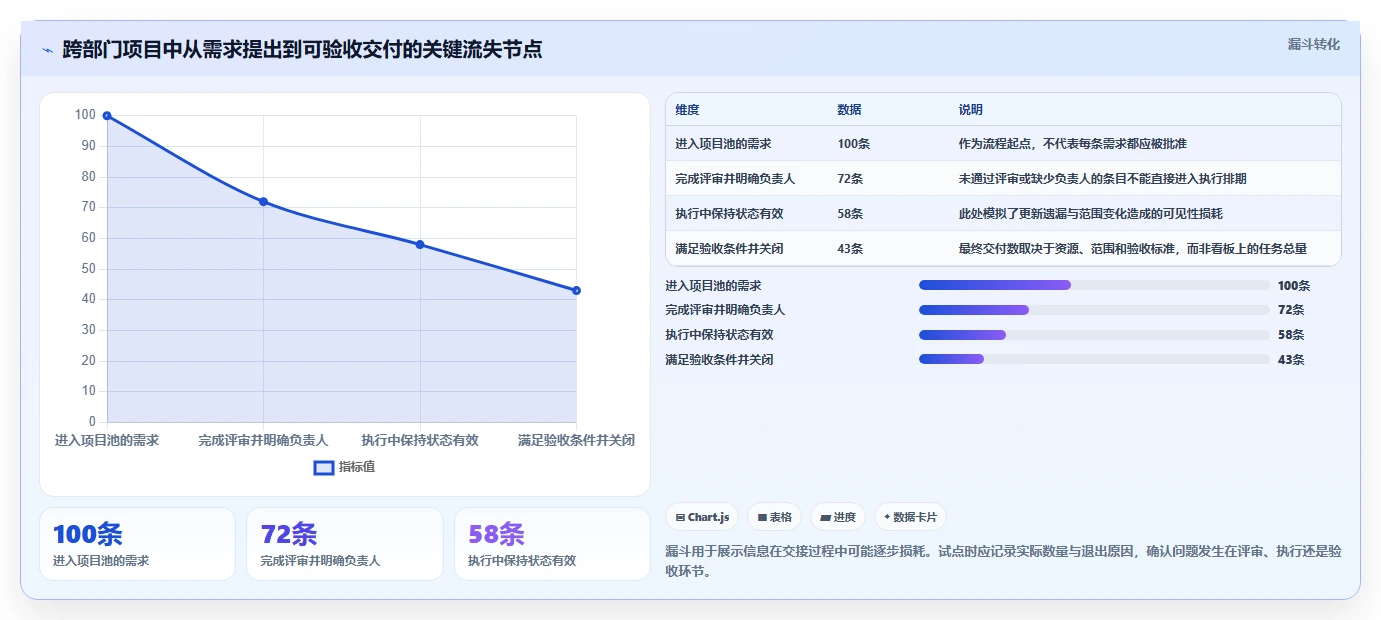Toggle the 指标值 legend swatch
1381x620 pixels.
pyautogui.click(x=324, y=467)
